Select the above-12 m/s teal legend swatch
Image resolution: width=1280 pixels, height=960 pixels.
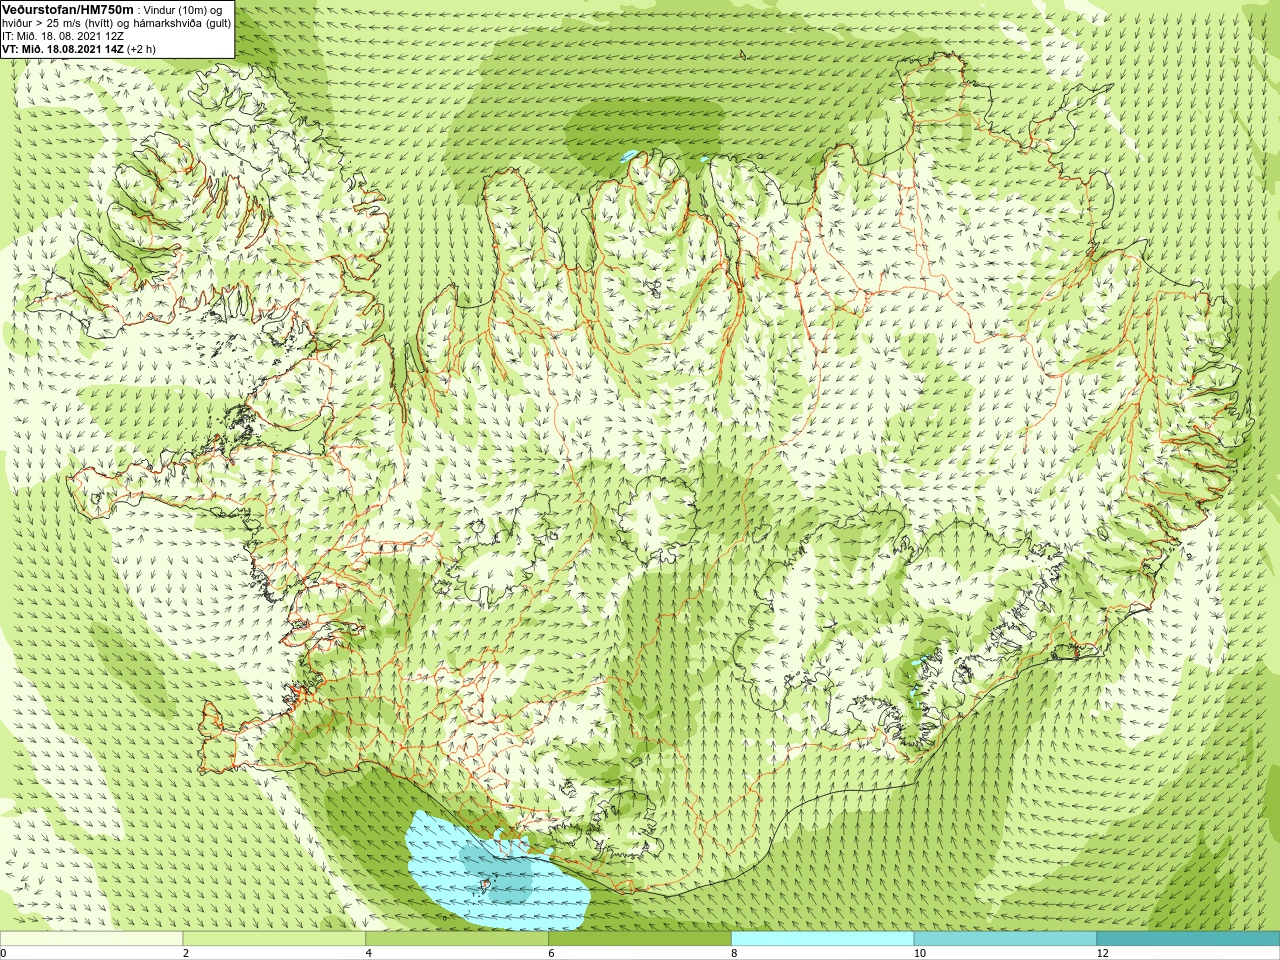pos(1188,939)
